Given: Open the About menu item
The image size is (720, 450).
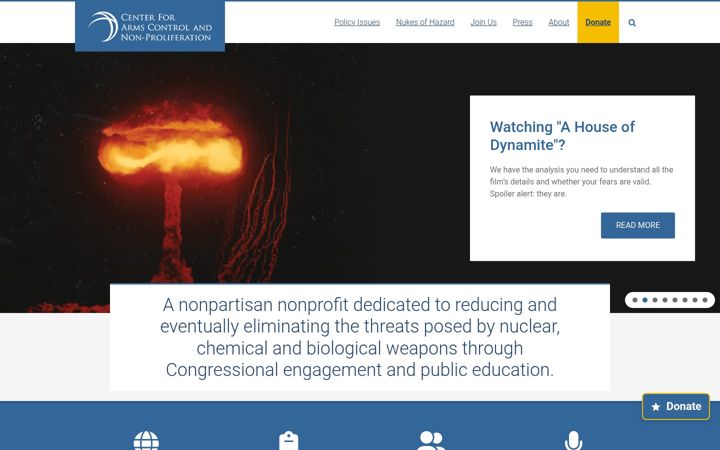Looking at the screenshot, I should (559, 22).
